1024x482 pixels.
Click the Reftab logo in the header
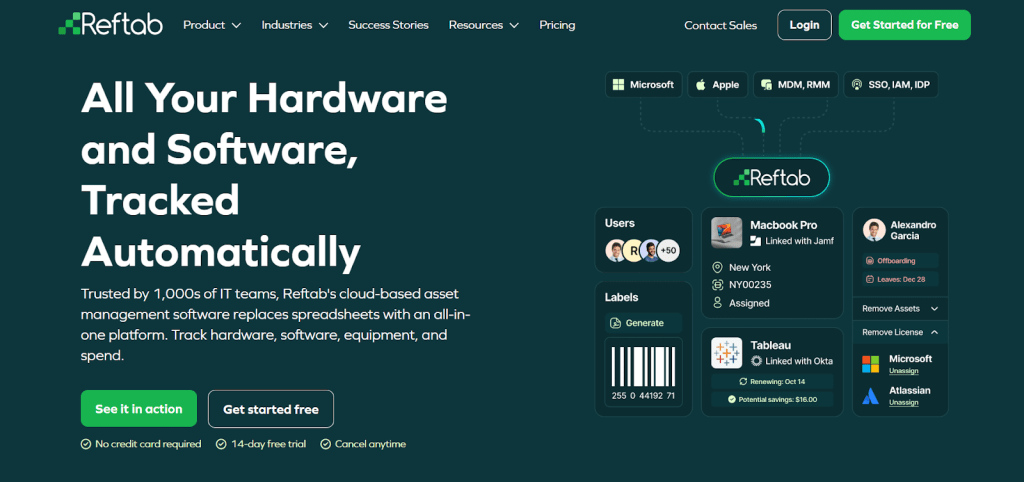(111, 25)
